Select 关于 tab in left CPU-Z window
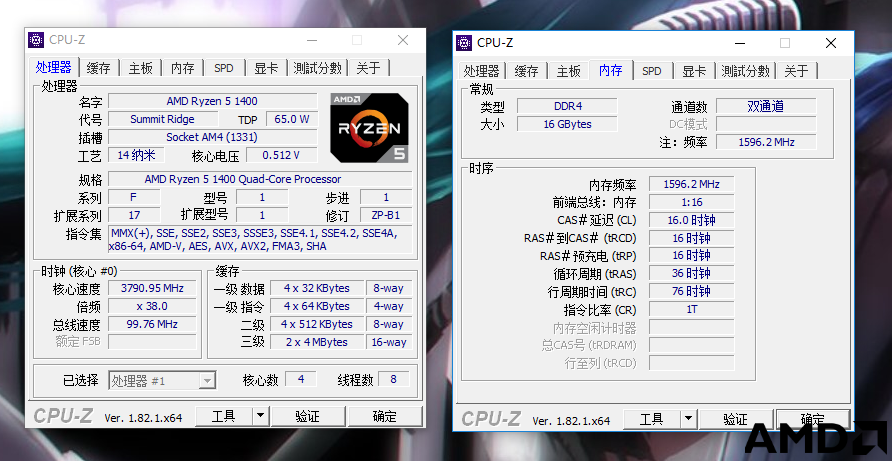 (x=368, y=68)
